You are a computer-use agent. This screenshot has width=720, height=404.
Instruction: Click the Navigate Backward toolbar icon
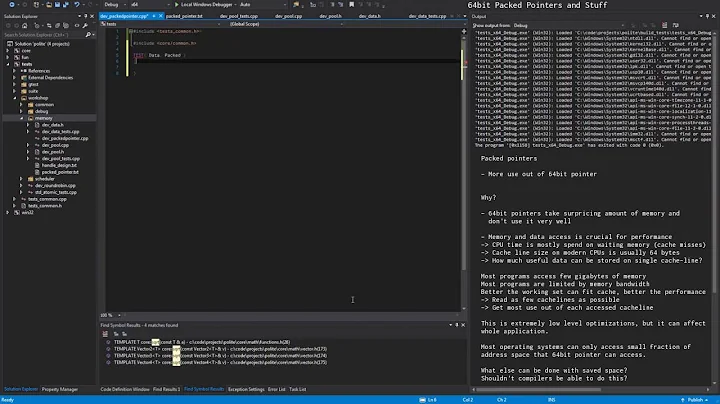click(11, 5)
